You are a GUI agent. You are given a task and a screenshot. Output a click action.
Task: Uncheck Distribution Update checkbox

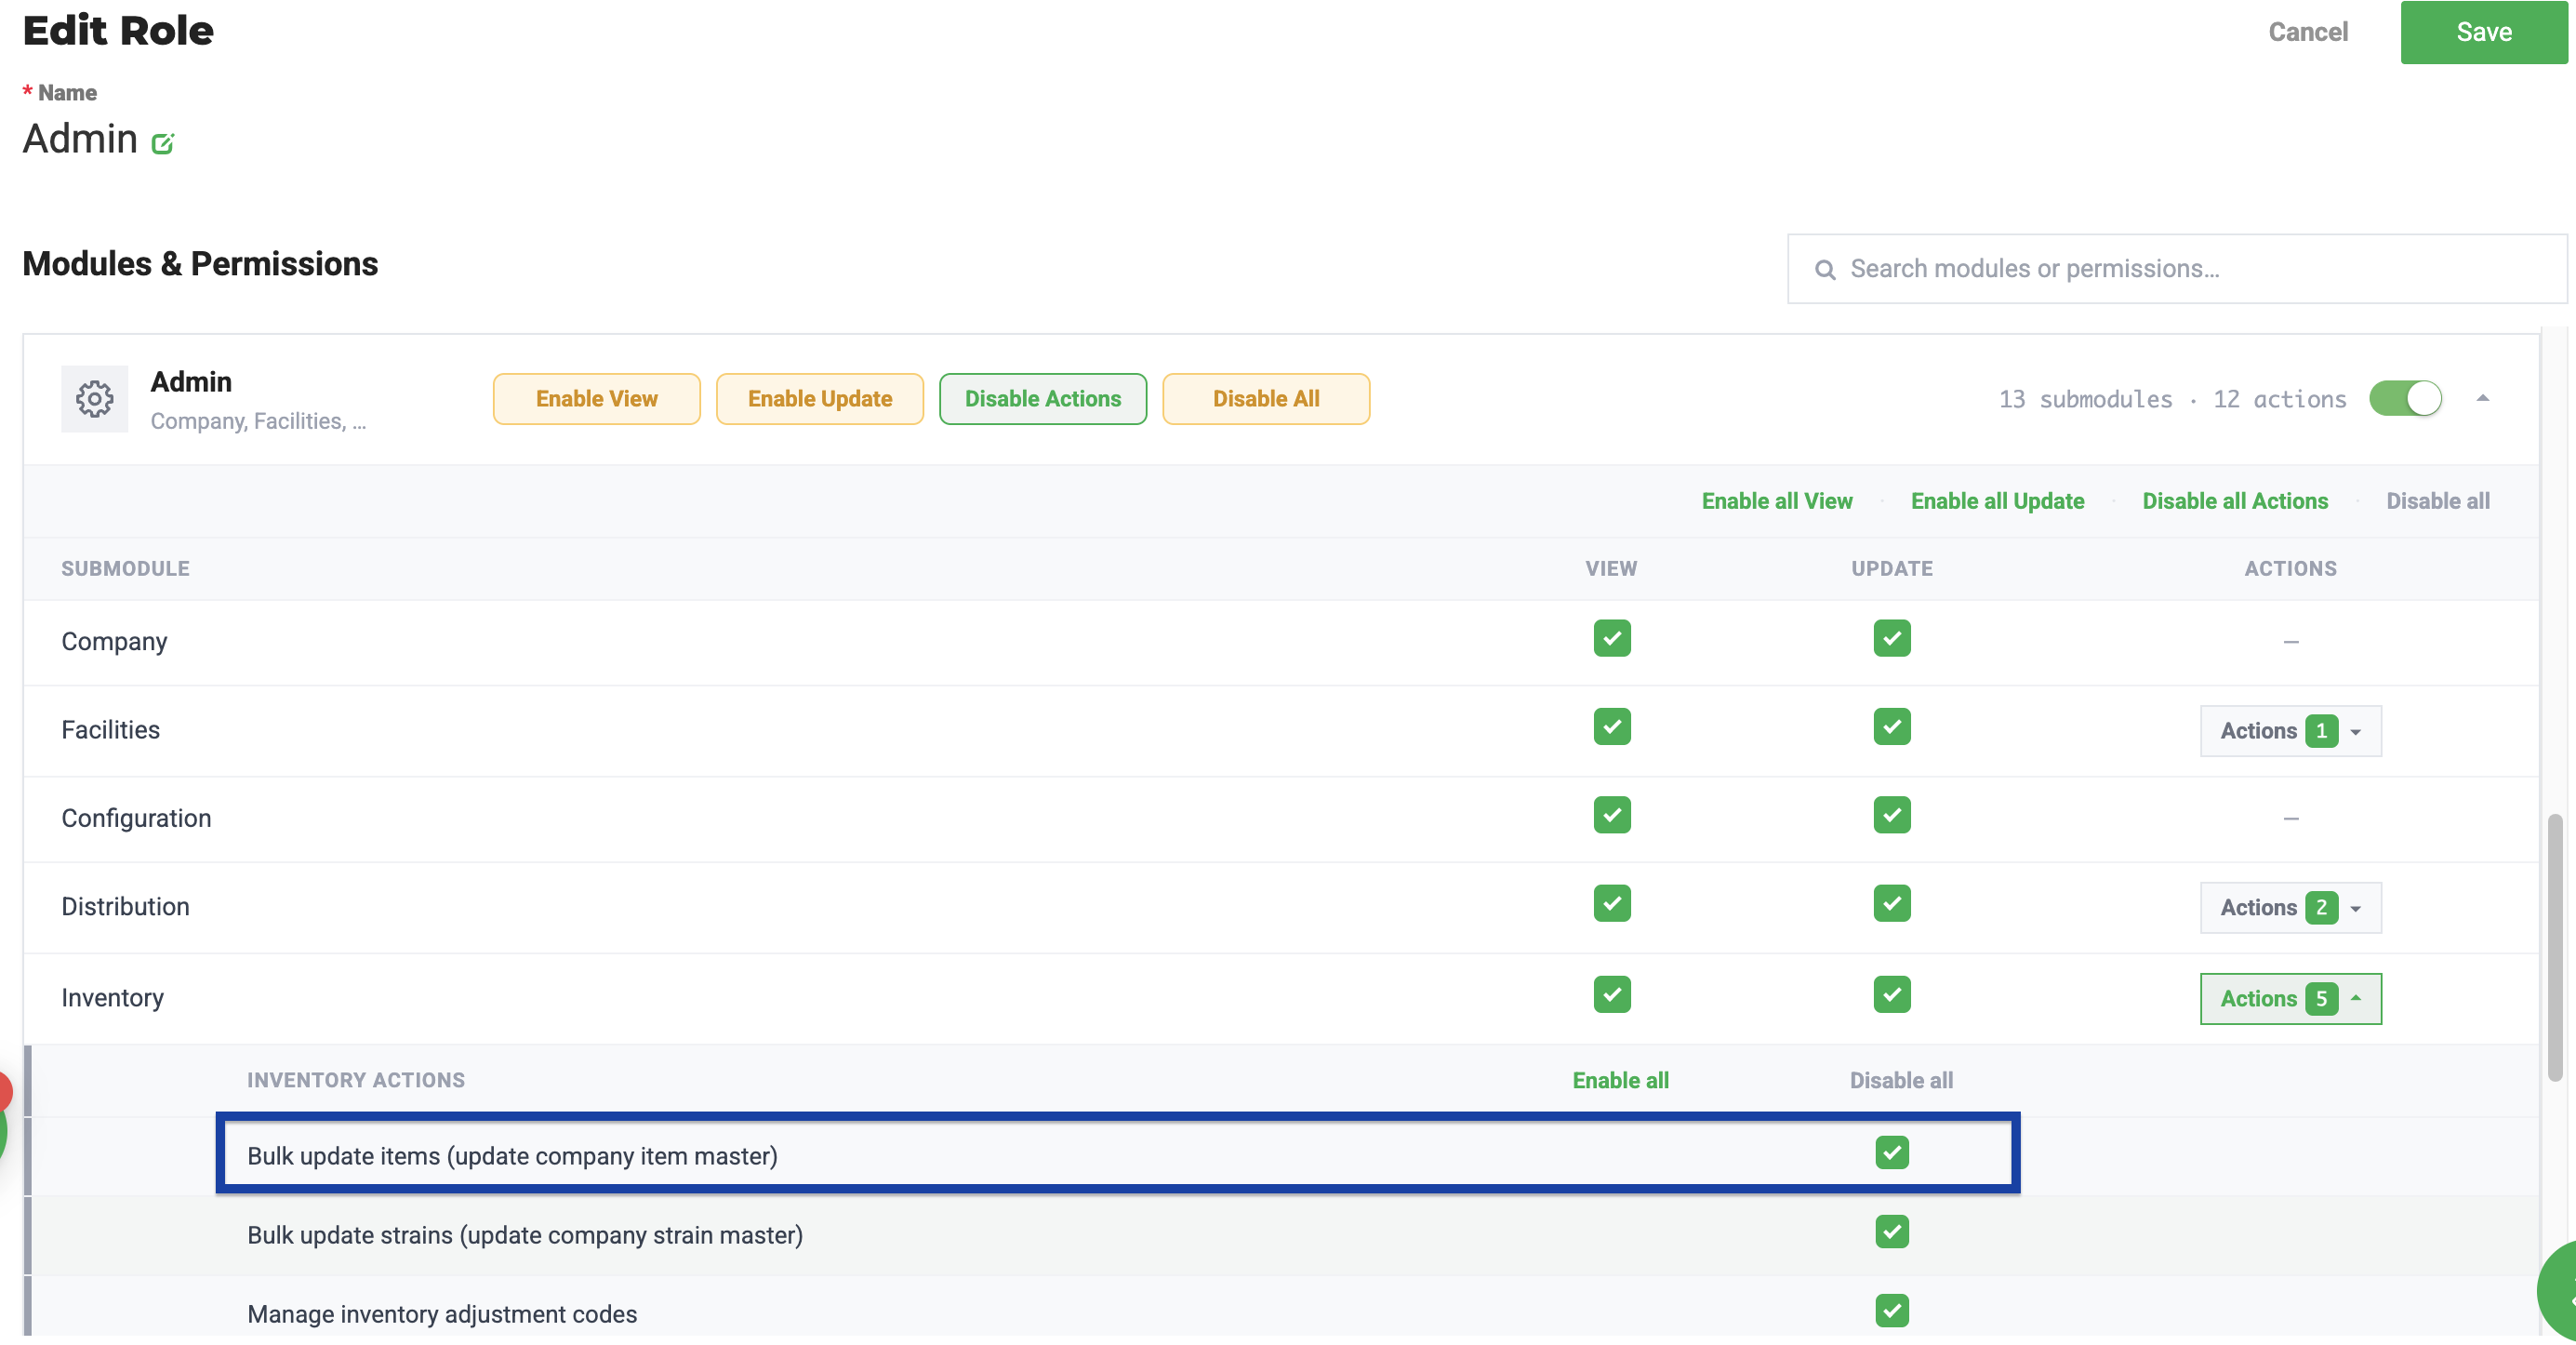(1892, 904)
